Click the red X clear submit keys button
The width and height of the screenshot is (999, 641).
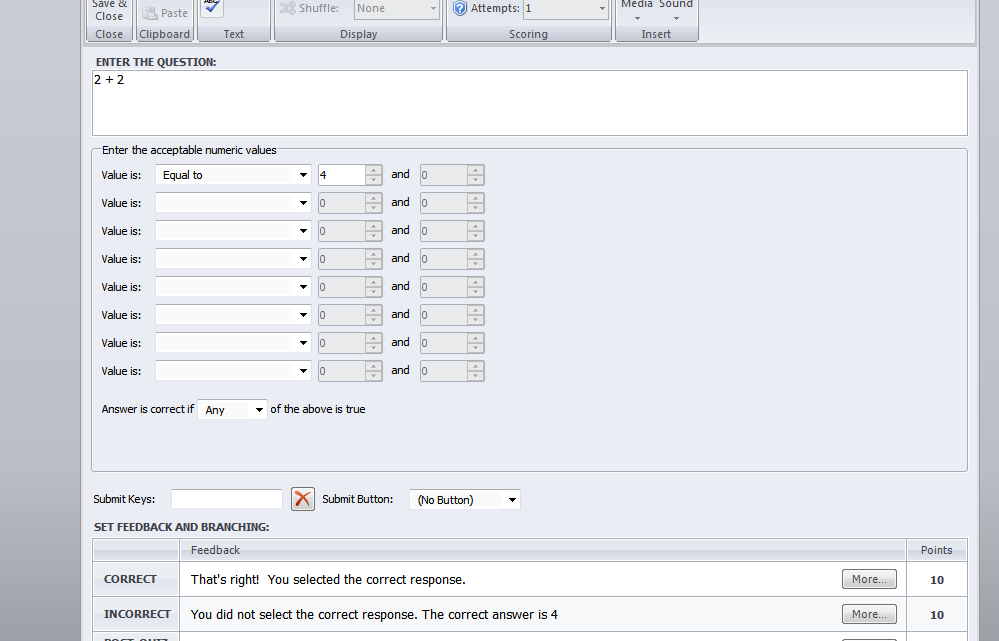[x=303, y=499]
